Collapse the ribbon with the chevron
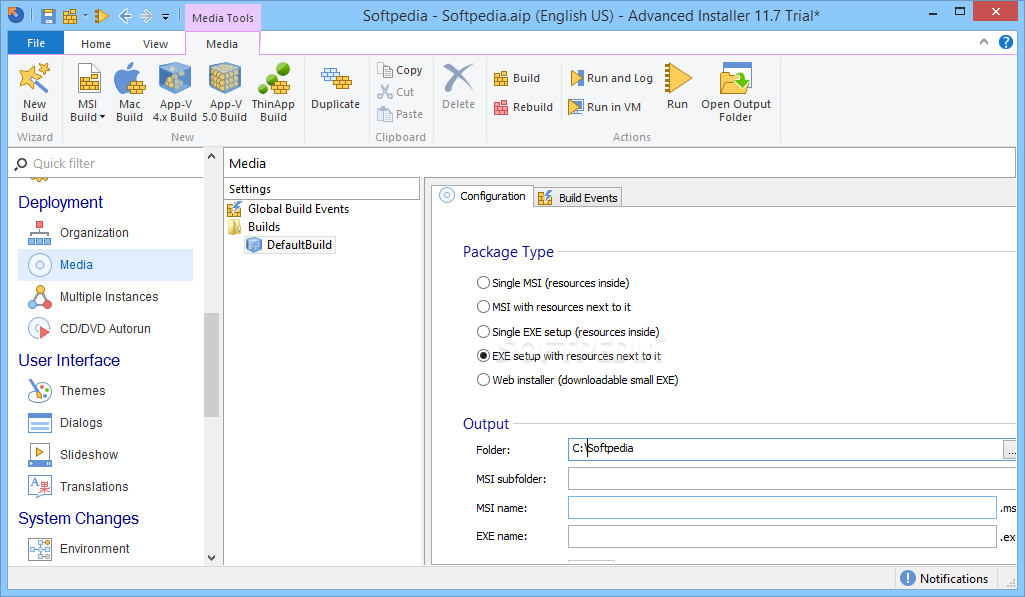 [984, 42]
